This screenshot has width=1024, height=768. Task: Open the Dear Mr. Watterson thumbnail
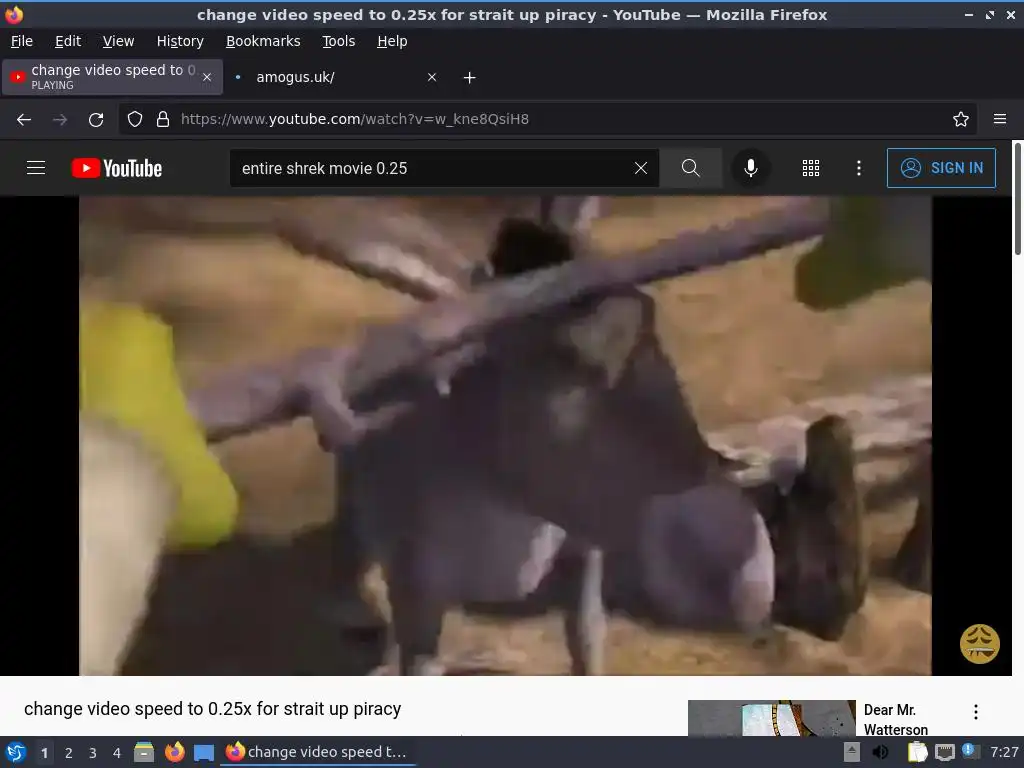pyautogui.click(x=771, y=718)
